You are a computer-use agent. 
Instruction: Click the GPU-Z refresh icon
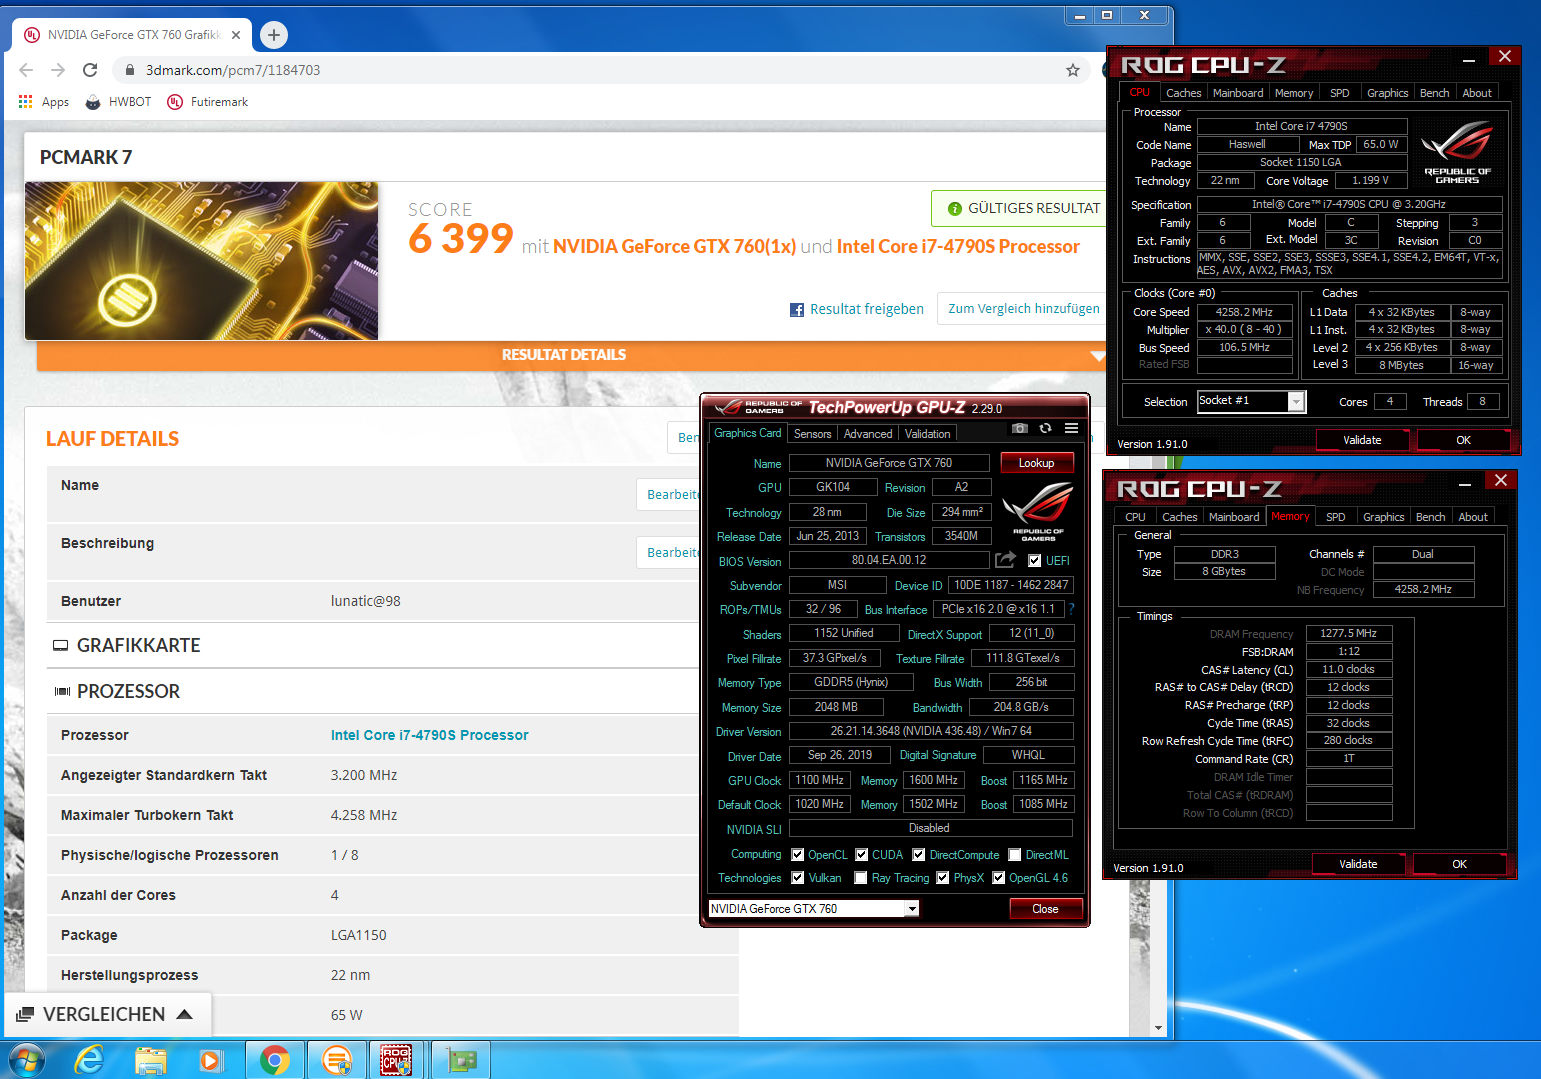(1045, 428)
